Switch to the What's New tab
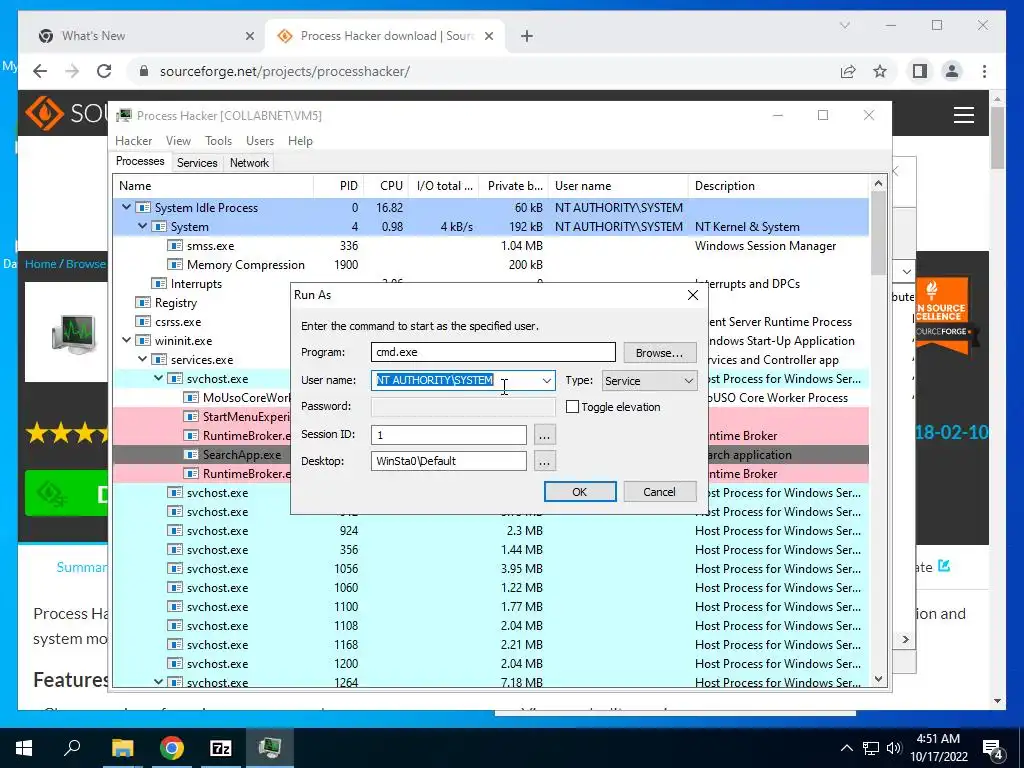 [146, 36]
